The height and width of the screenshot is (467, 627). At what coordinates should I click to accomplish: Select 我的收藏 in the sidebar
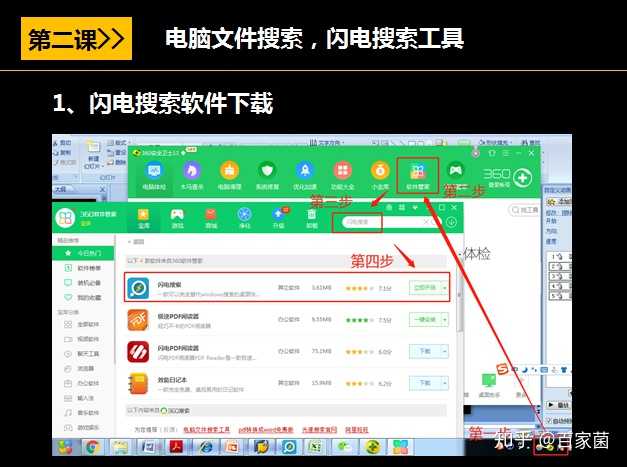click(83, 297)
